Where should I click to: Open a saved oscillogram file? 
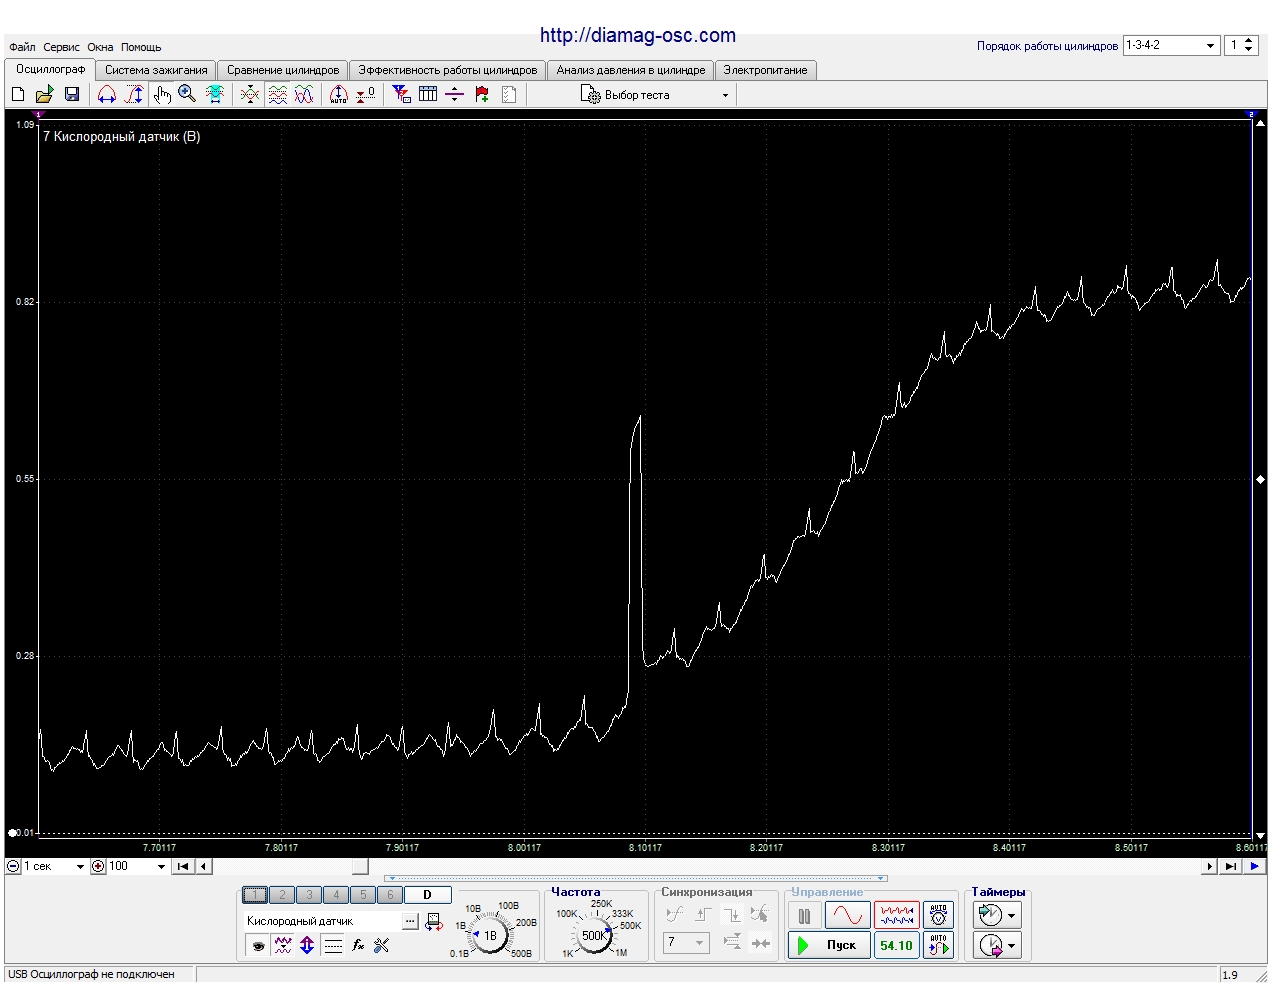point(44,94)
